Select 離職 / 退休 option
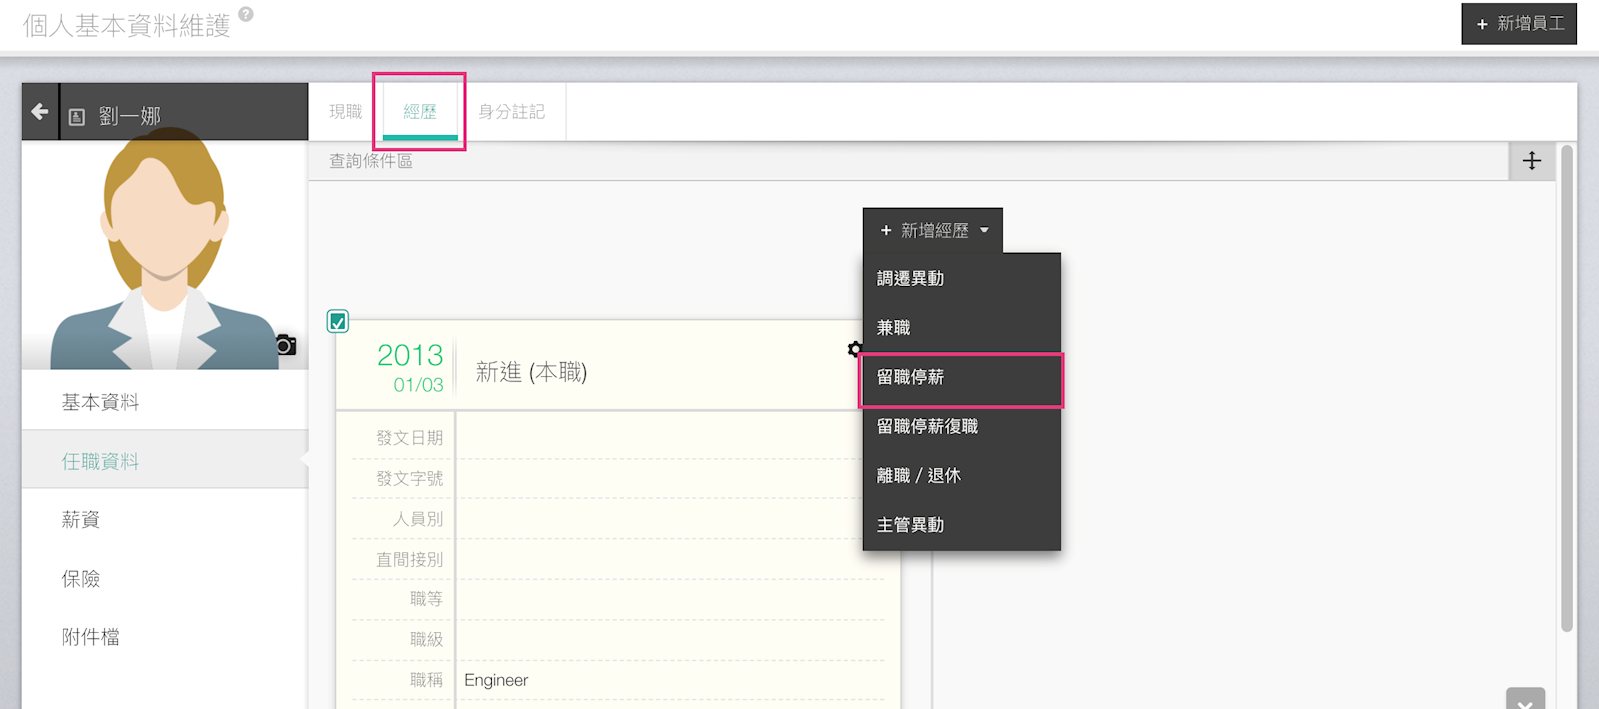Screen dimensions: 1599x709 [918, 476]
